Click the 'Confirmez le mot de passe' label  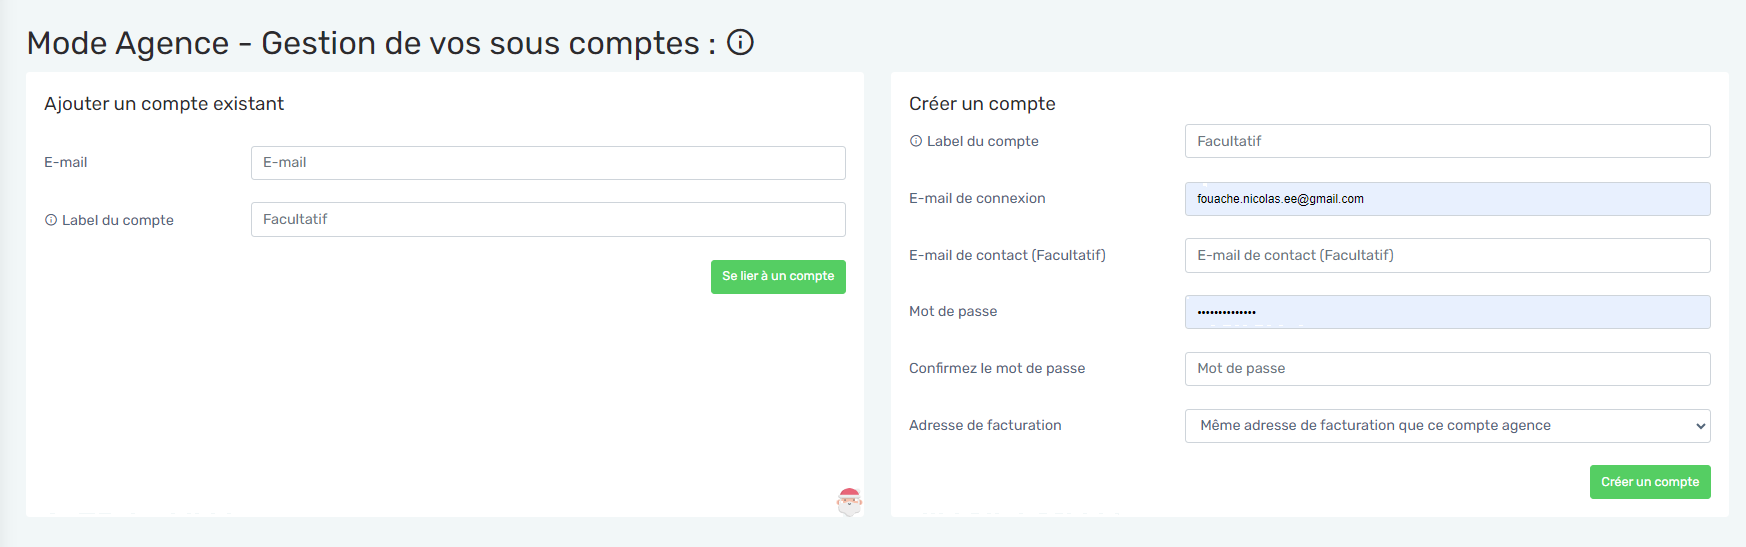[x=997, y=369]
